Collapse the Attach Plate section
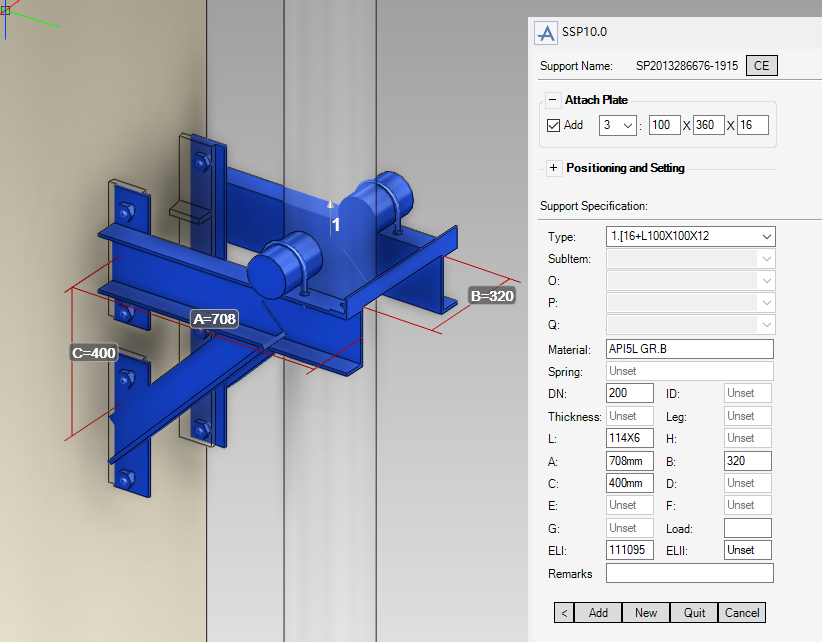Screen dimensions: 822x642 (x=553, y=100)
